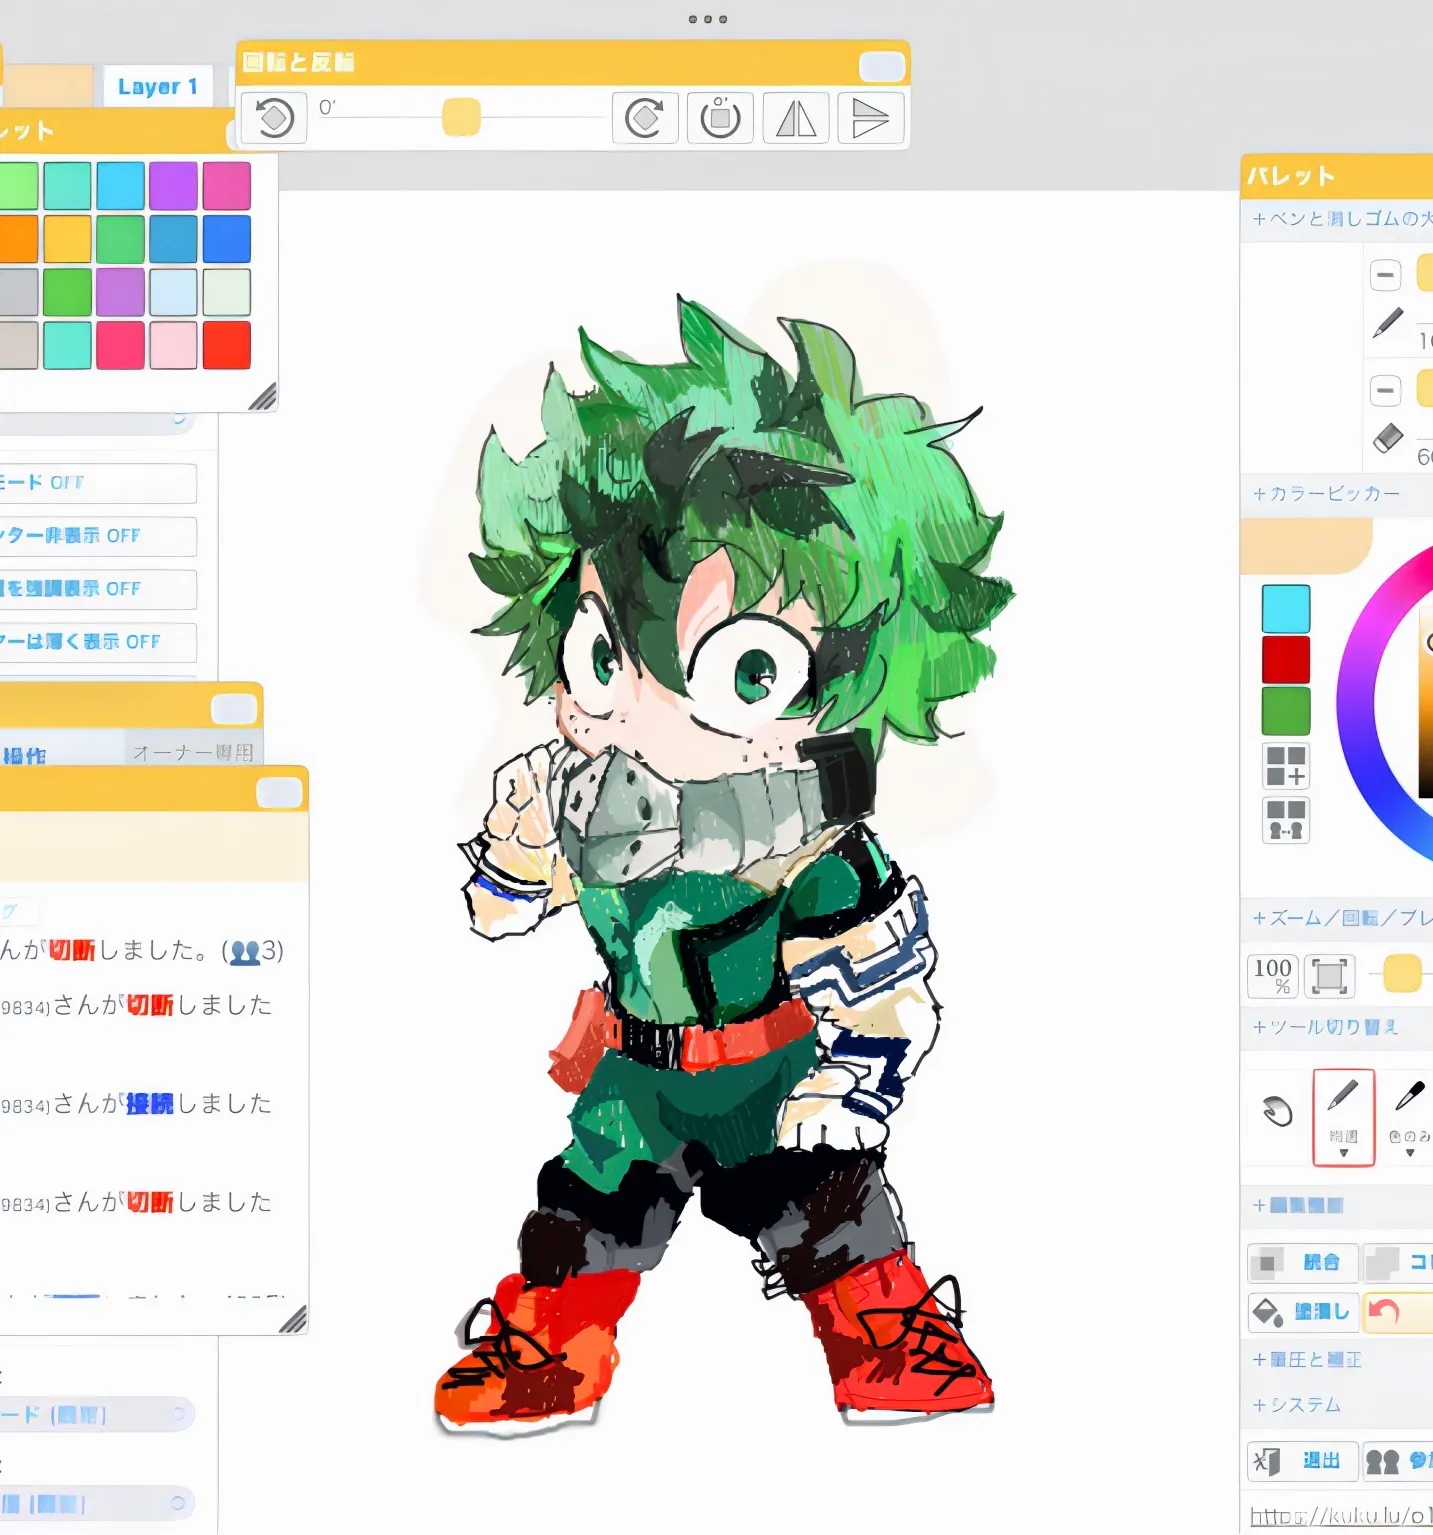Click the undo arrow button

click(1398, 1311)
